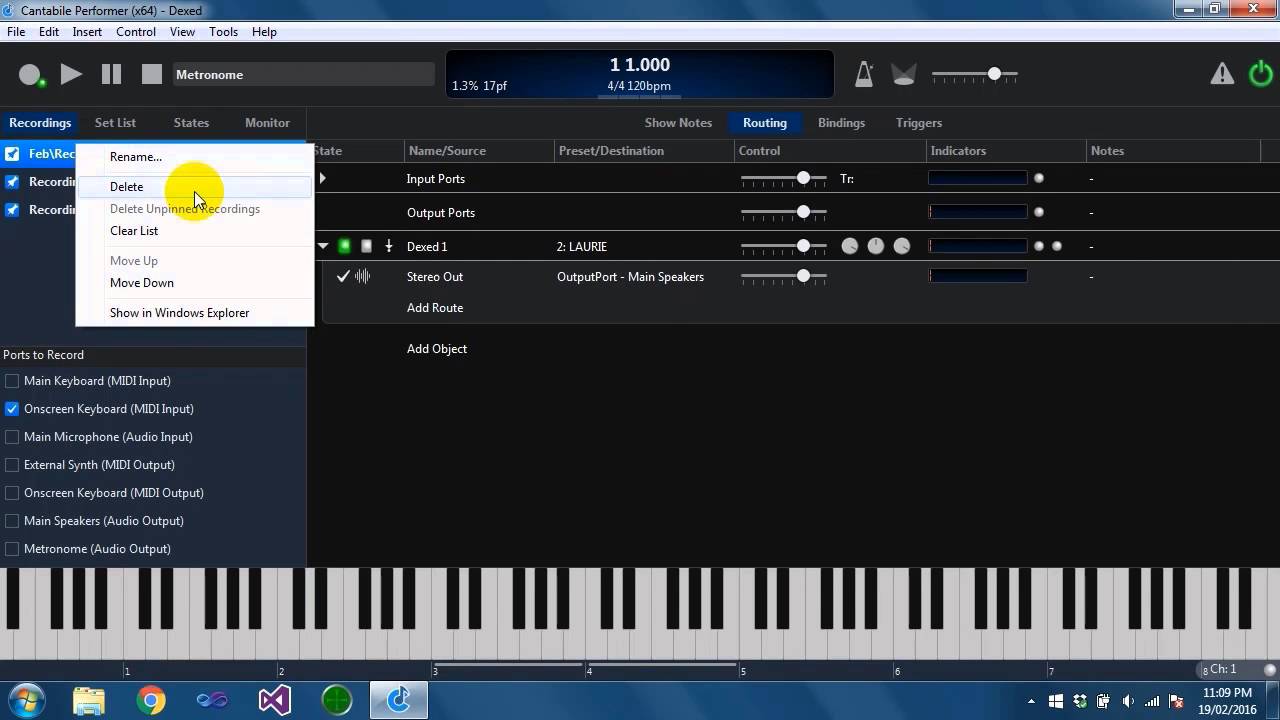Pause playback using the Pause button

pyautogui.click(x=111, y=74)
